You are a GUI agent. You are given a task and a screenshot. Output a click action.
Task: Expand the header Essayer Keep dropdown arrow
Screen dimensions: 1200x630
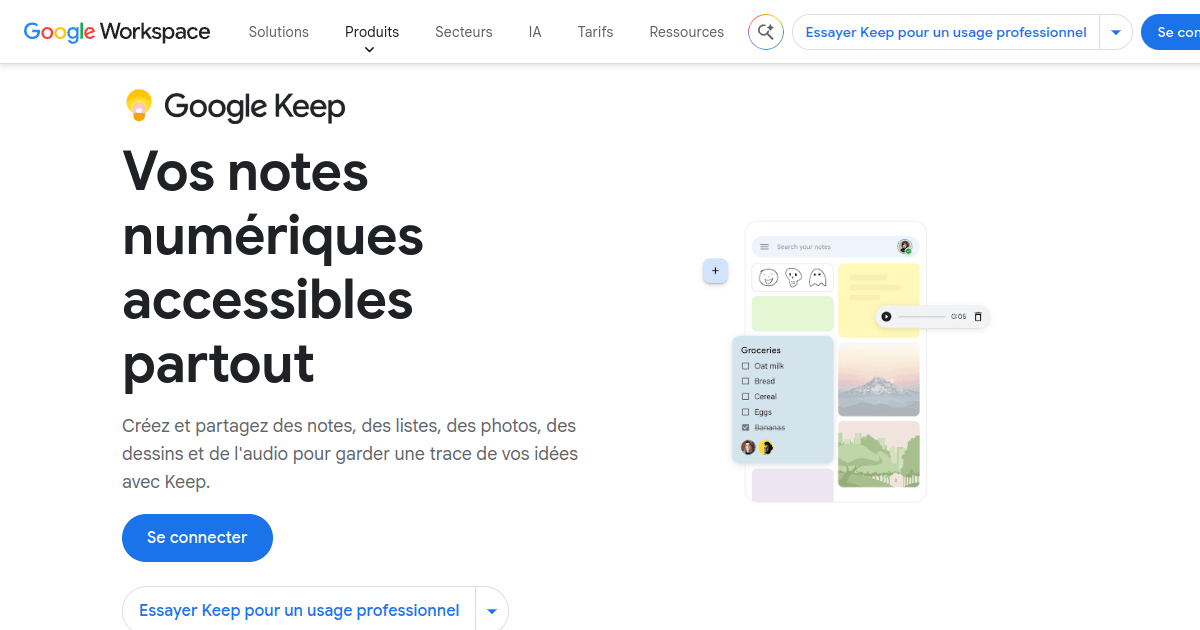(x=1116, y=32)
